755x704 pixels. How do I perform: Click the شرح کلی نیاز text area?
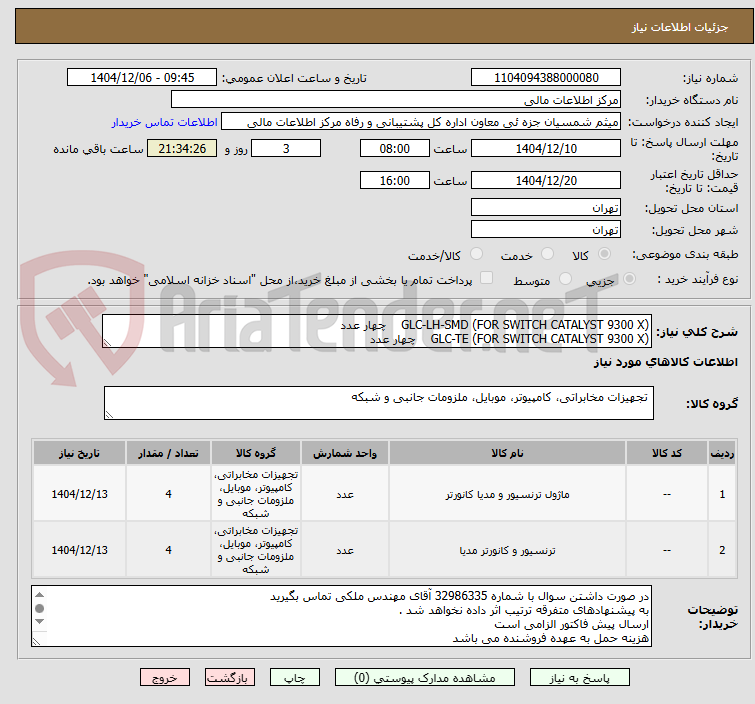[377, 331]
